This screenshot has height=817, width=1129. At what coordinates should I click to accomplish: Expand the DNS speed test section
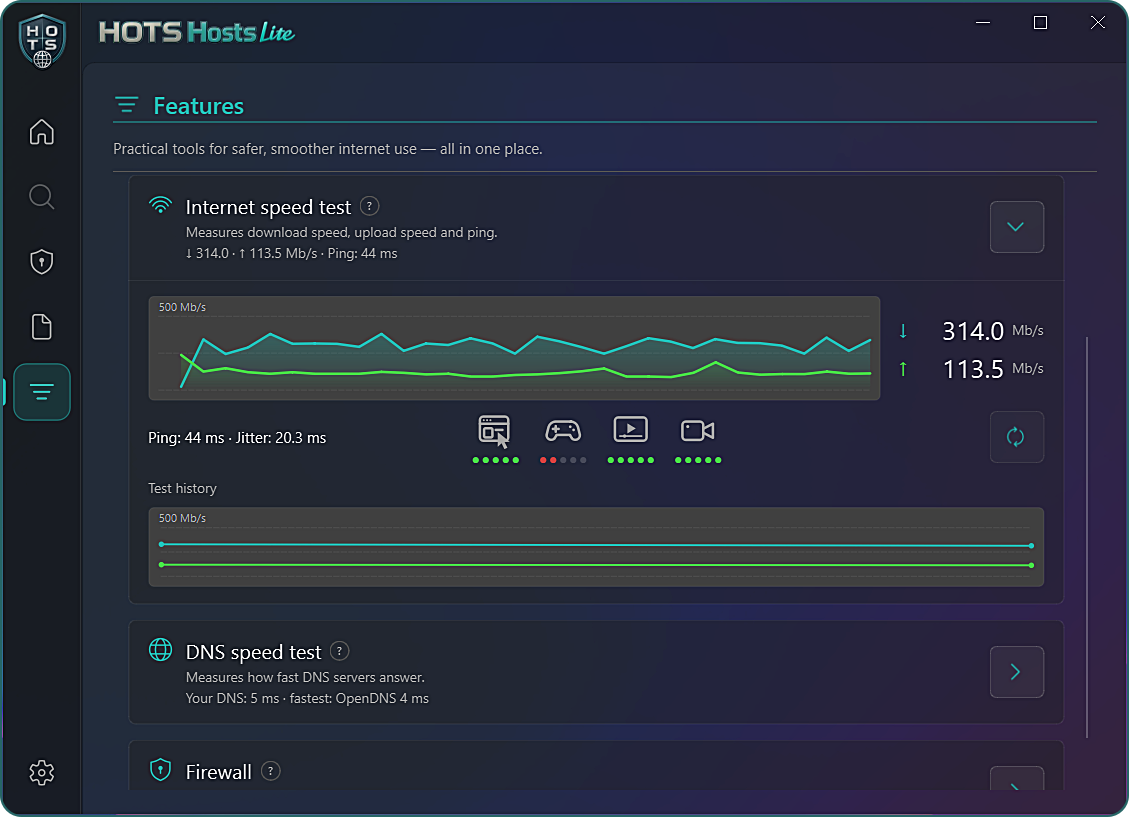tap(1016, 672)
